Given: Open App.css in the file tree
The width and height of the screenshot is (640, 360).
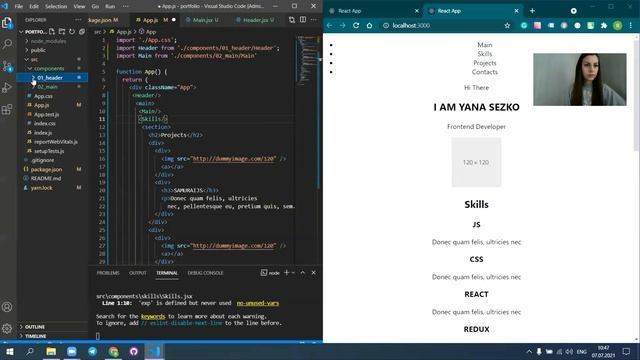Looking at the screenshot, I should click(x=43, y=96).
